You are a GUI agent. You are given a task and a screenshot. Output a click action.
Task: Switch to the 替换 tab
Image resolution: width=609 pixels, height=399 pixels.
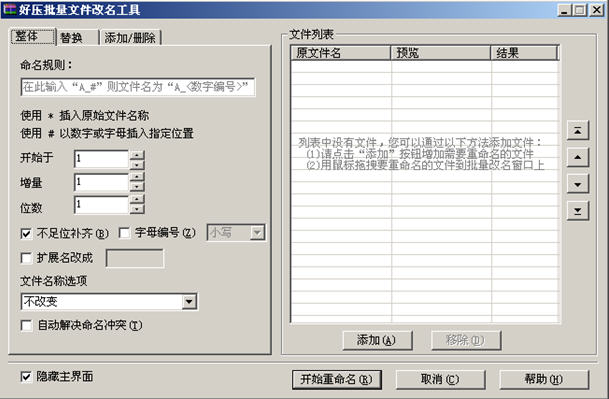coord(77,38)
